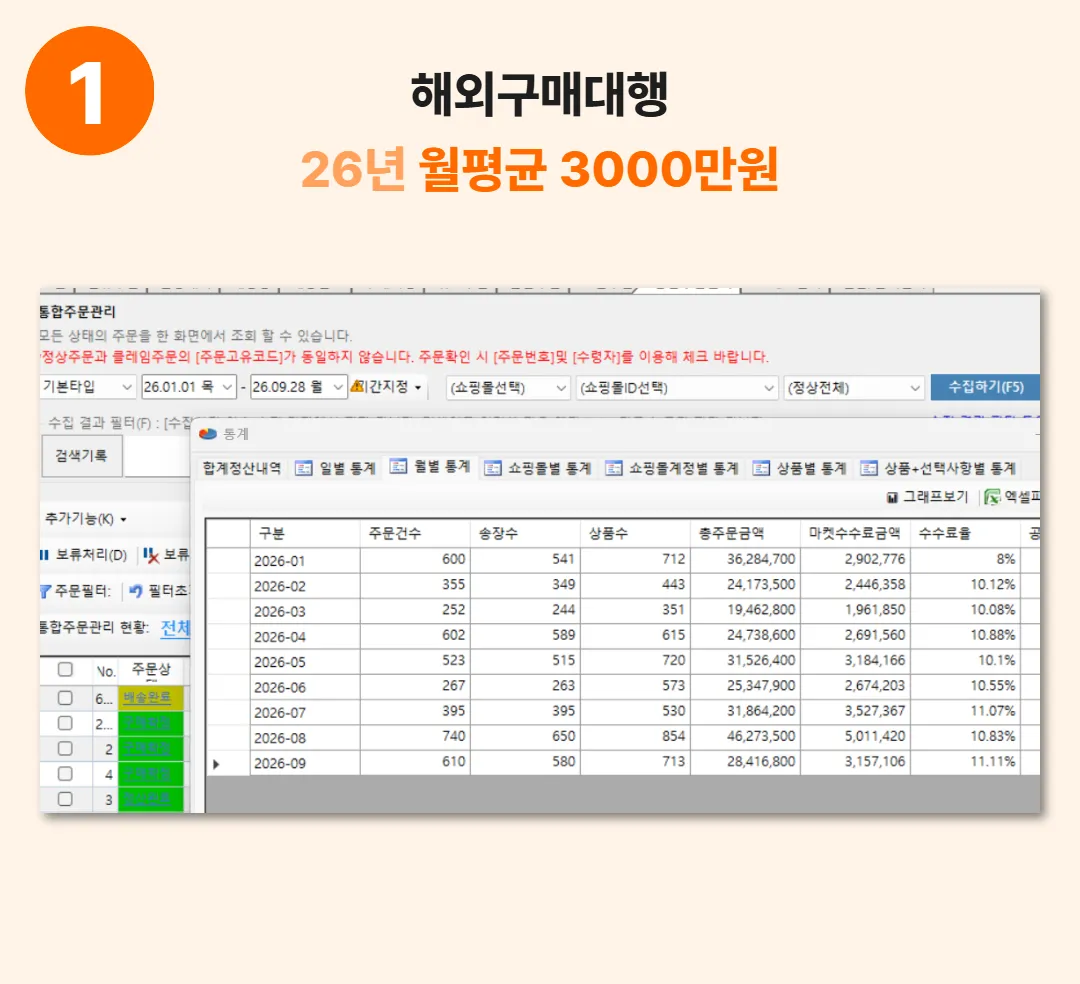Click the funnel 주문필터 icon

45,591
